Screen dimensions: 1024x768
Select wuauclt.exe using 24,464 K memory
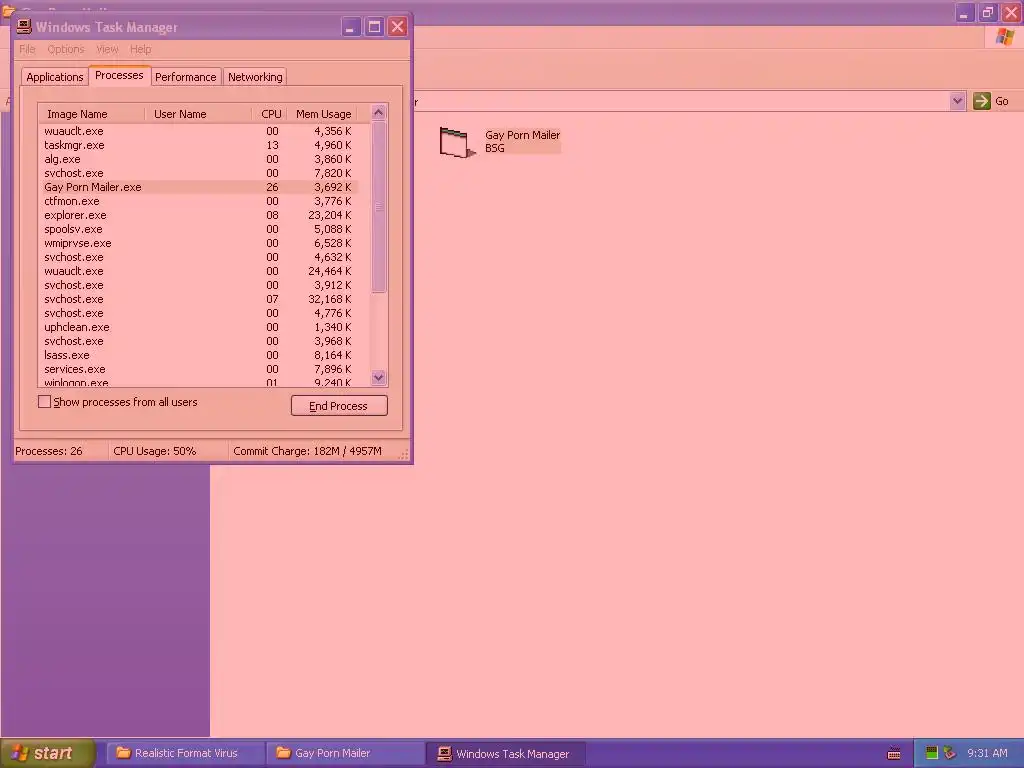pos(199,271)
